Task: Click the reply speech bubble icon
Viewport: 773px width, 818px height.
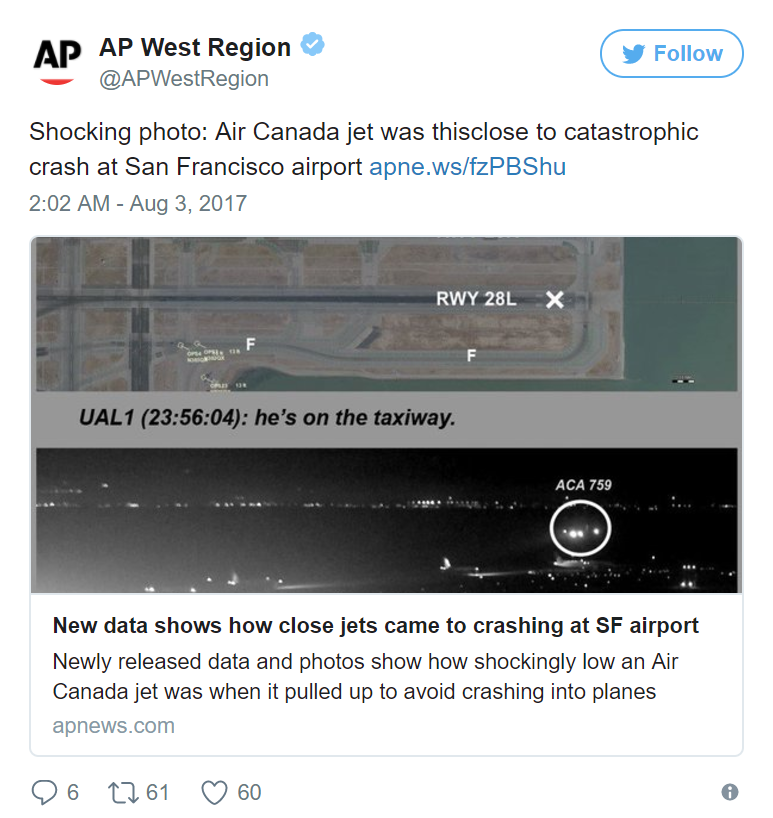Action: (44, 793)
